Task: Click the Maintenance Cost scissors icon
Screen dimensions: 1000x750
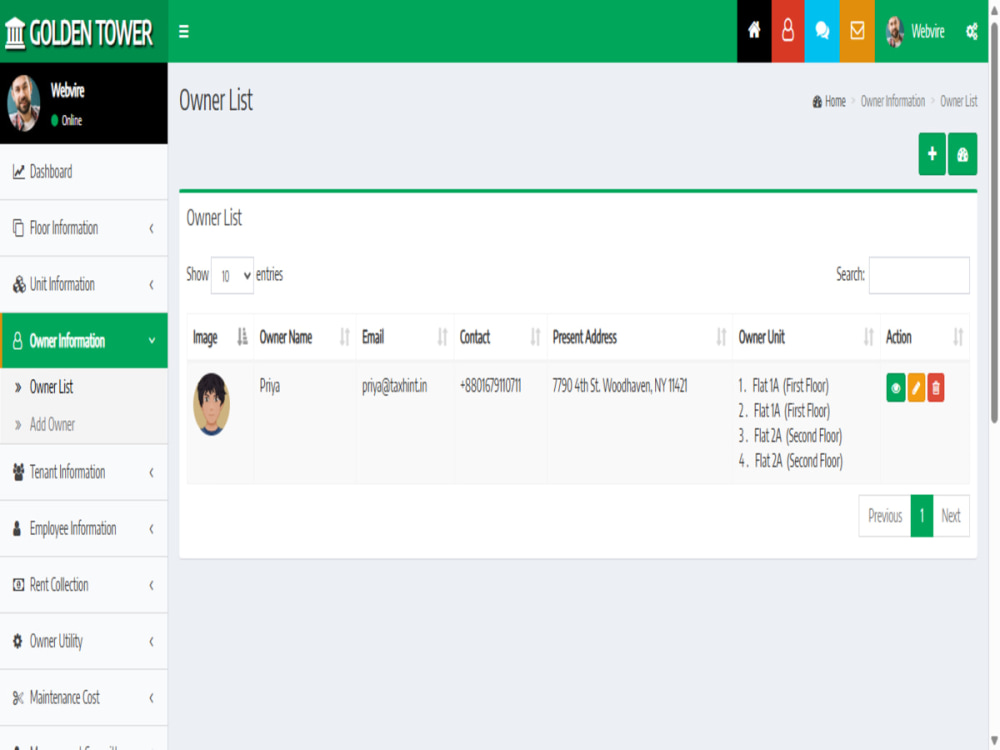Action: 18,698
